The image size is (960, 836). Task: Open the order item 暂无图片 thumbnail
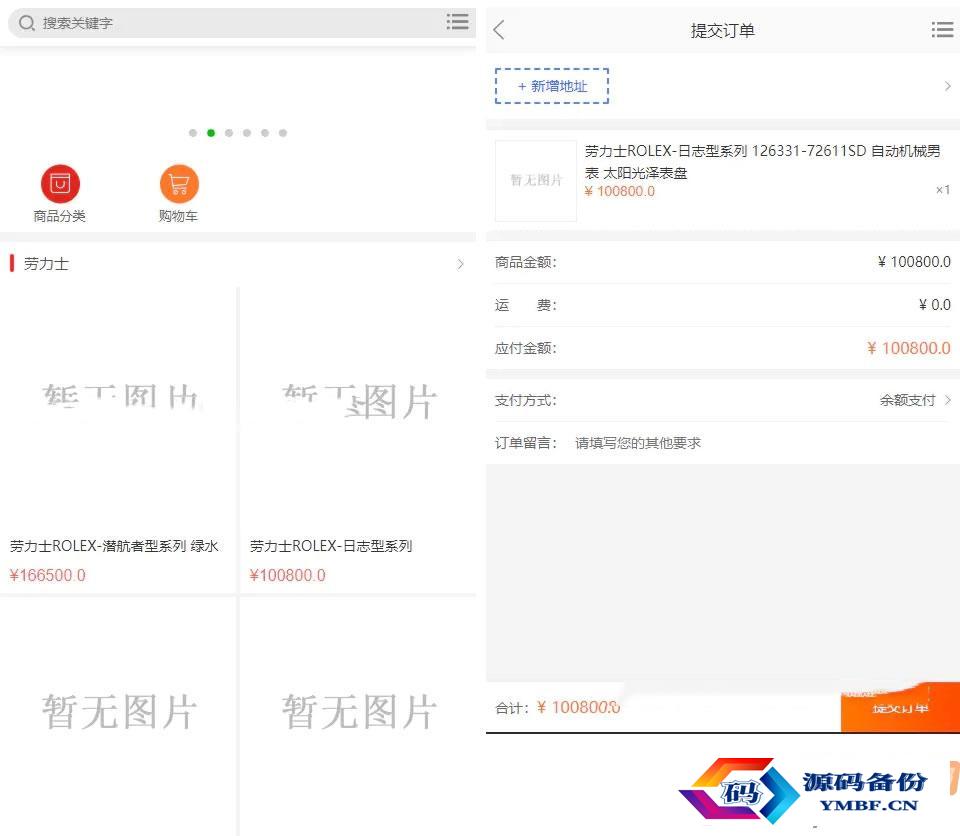pos(536,181)
